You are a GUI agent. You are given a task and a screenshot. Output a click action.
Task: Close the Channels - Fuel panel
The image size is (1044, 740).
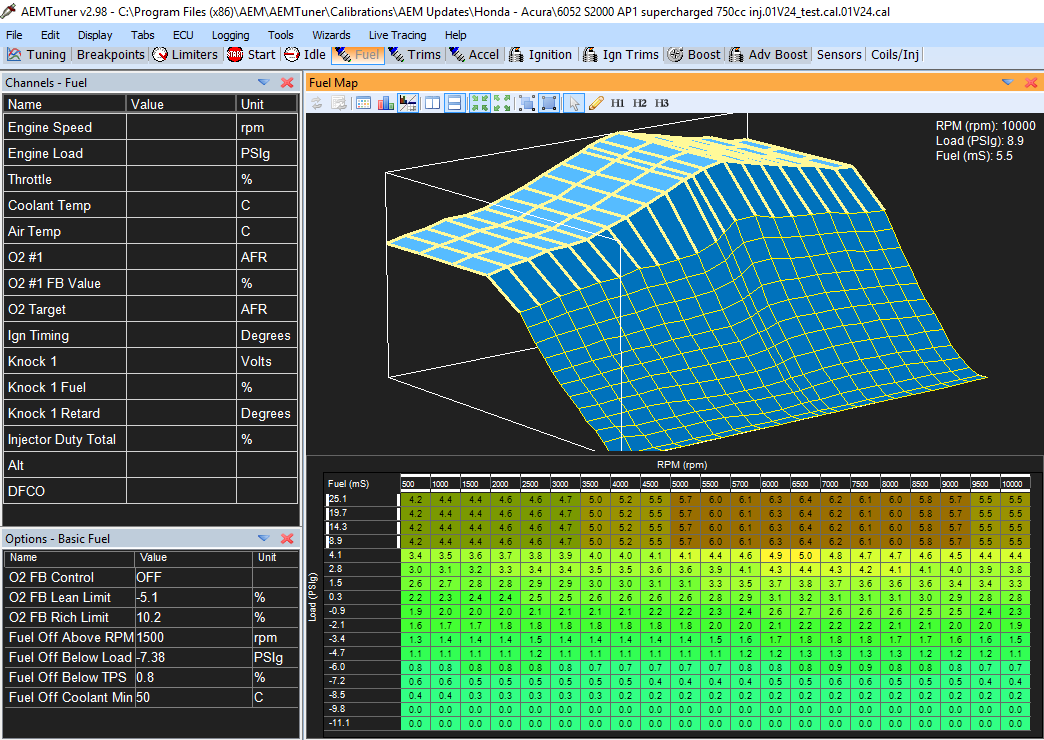(287, 82)
